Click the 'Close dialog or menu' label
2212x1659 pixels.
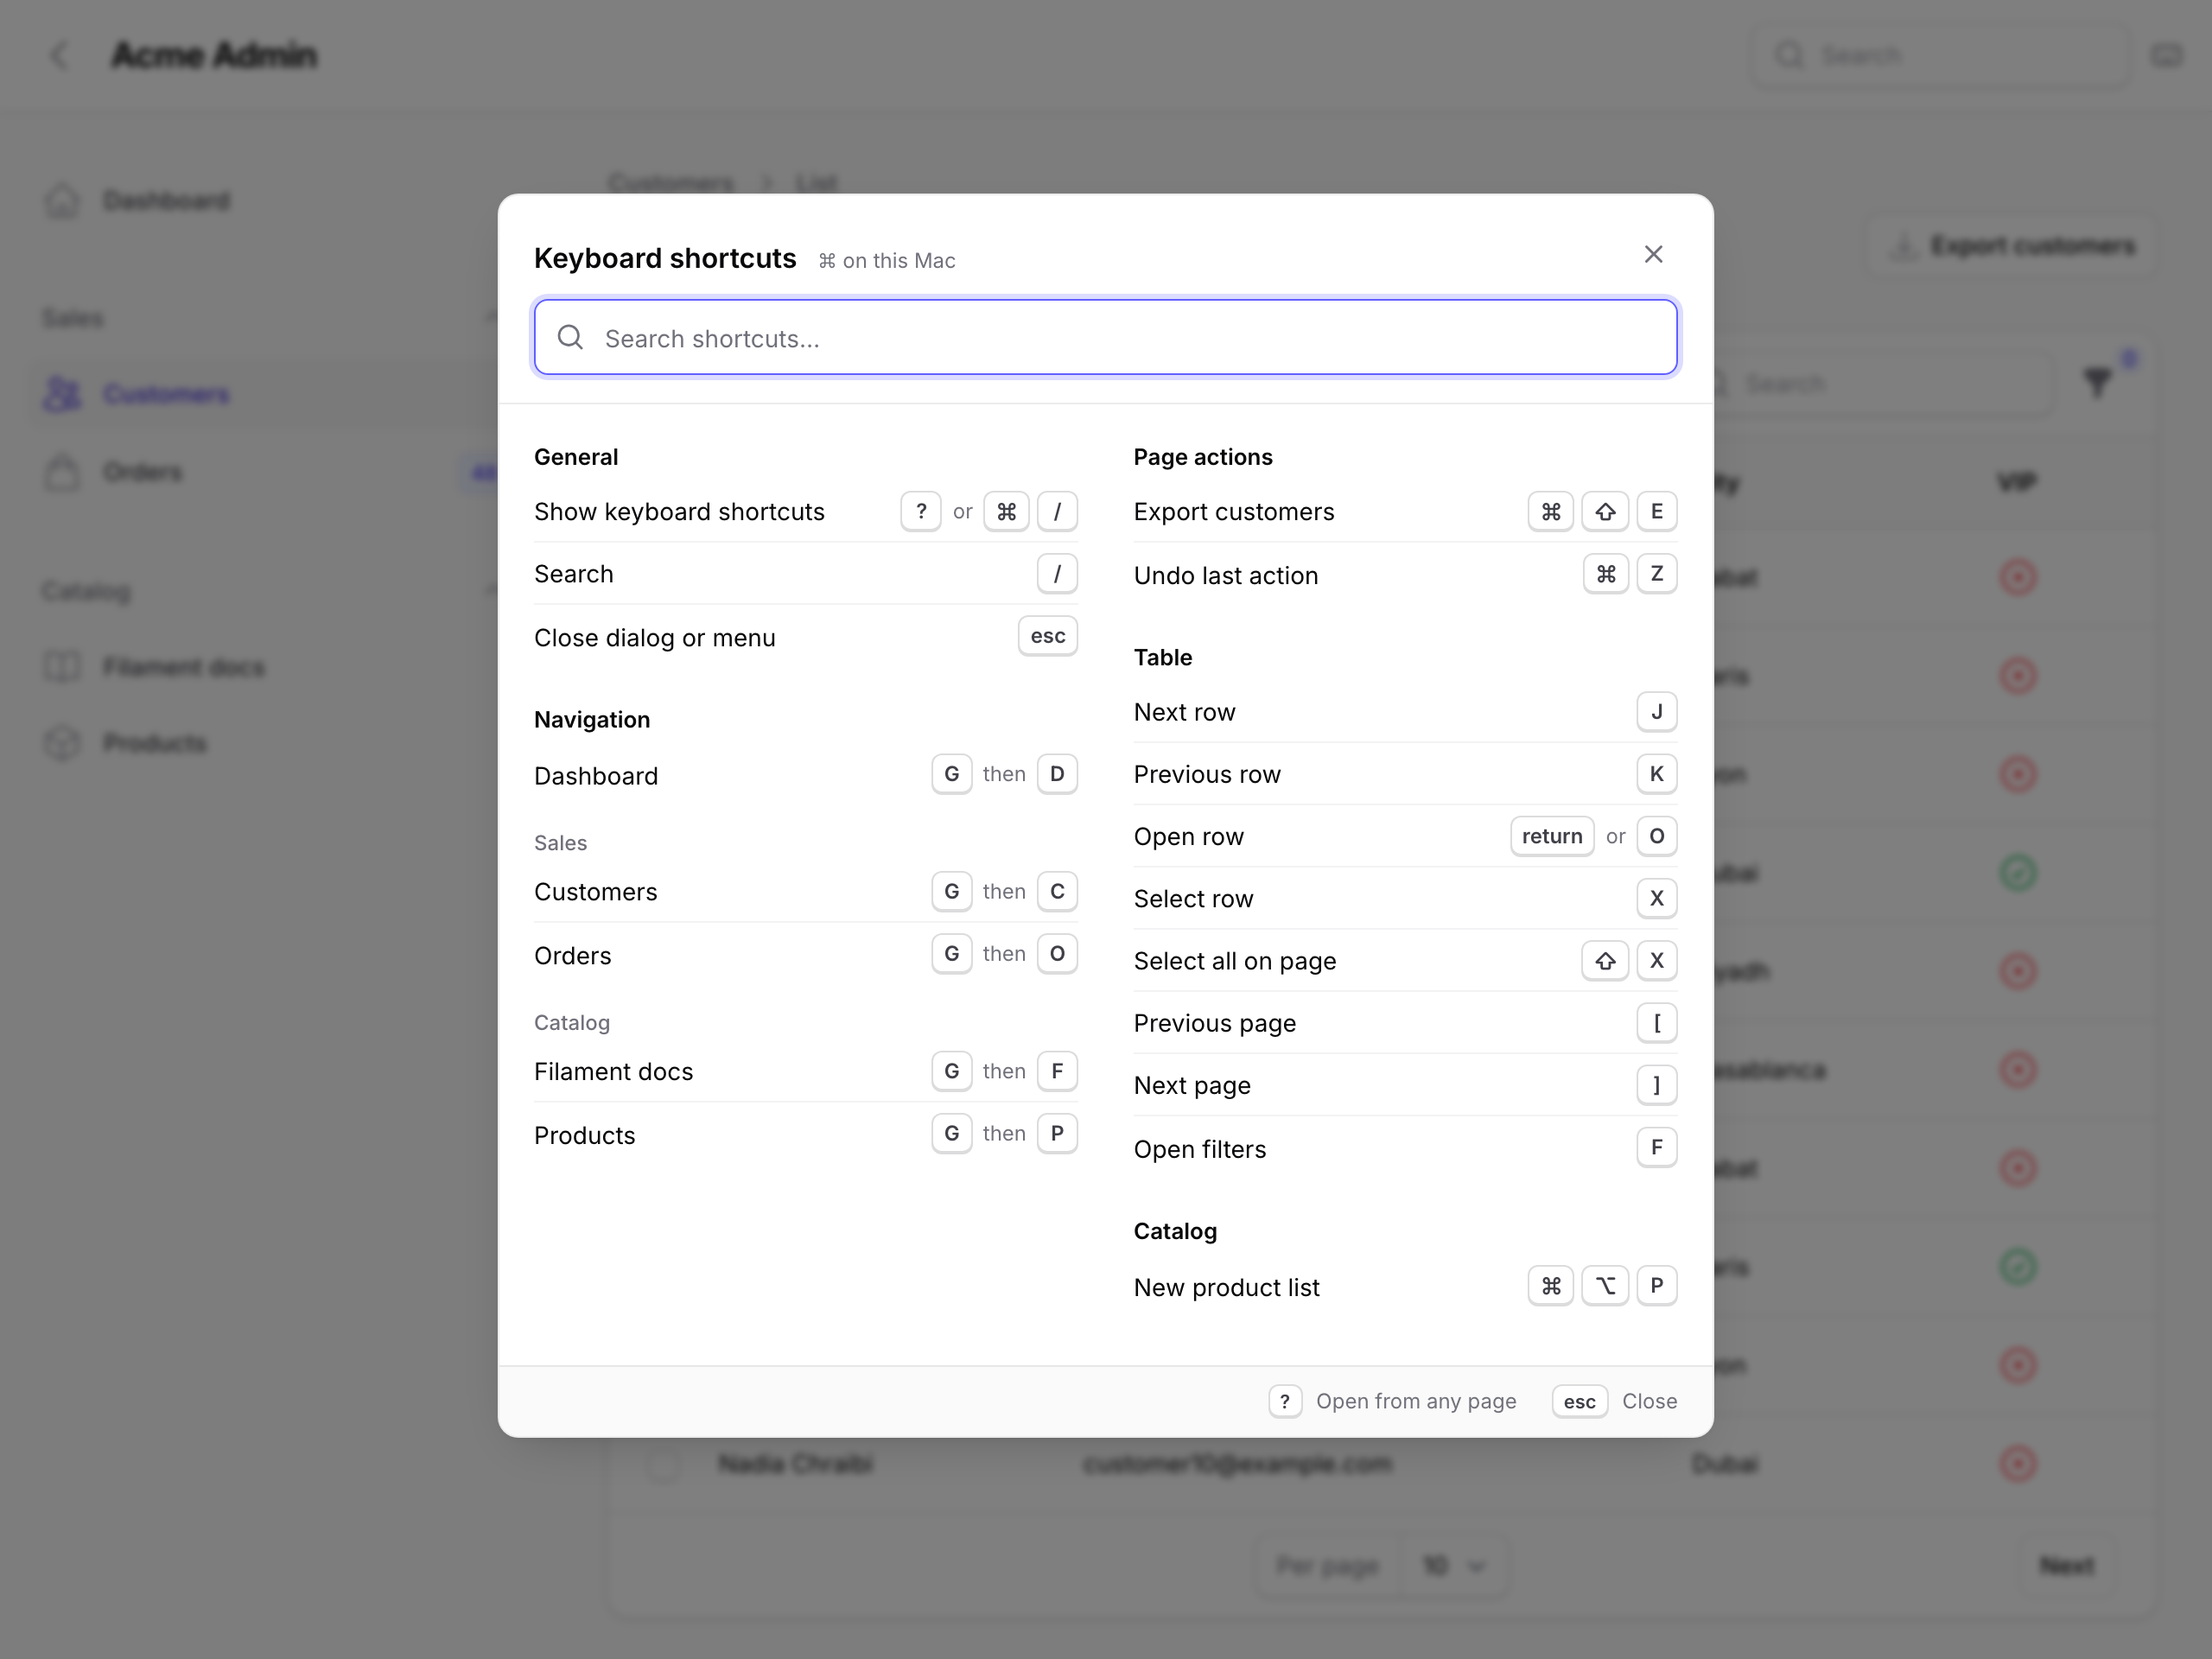pos(655,638)
